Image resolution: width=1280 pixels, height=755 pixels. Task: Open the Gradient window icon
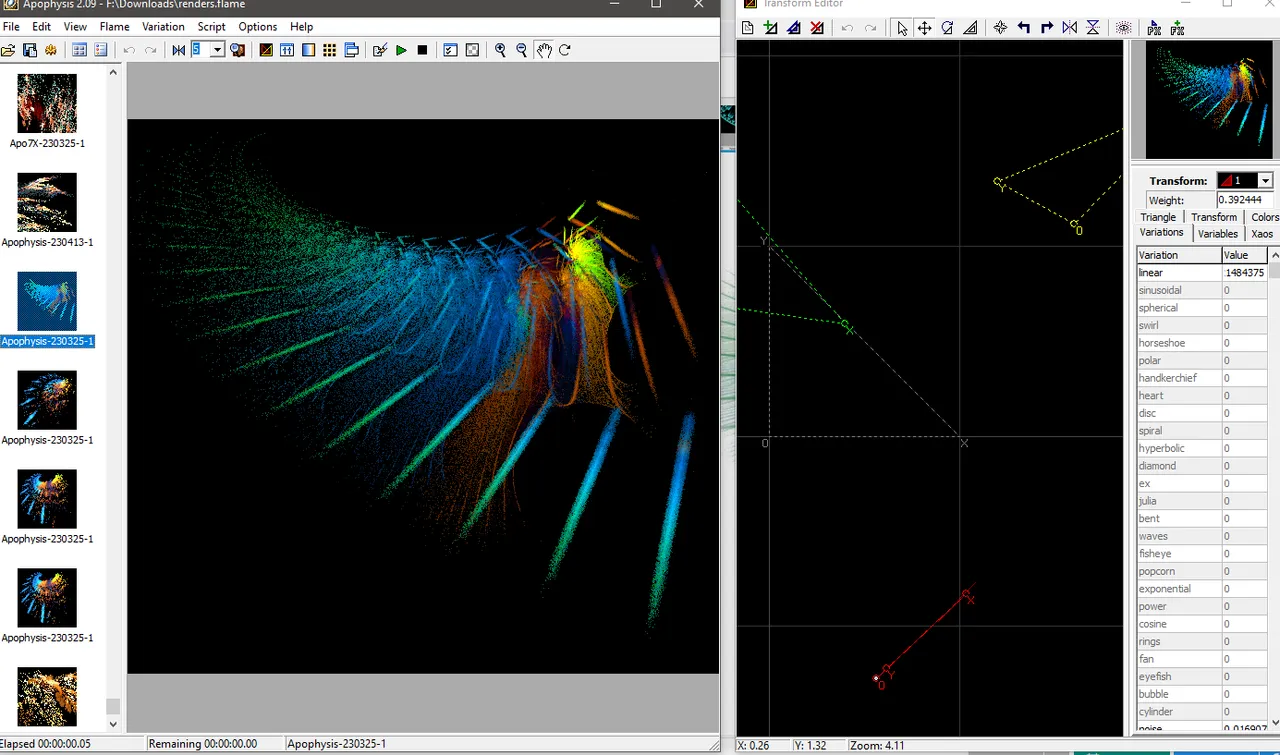308,50
